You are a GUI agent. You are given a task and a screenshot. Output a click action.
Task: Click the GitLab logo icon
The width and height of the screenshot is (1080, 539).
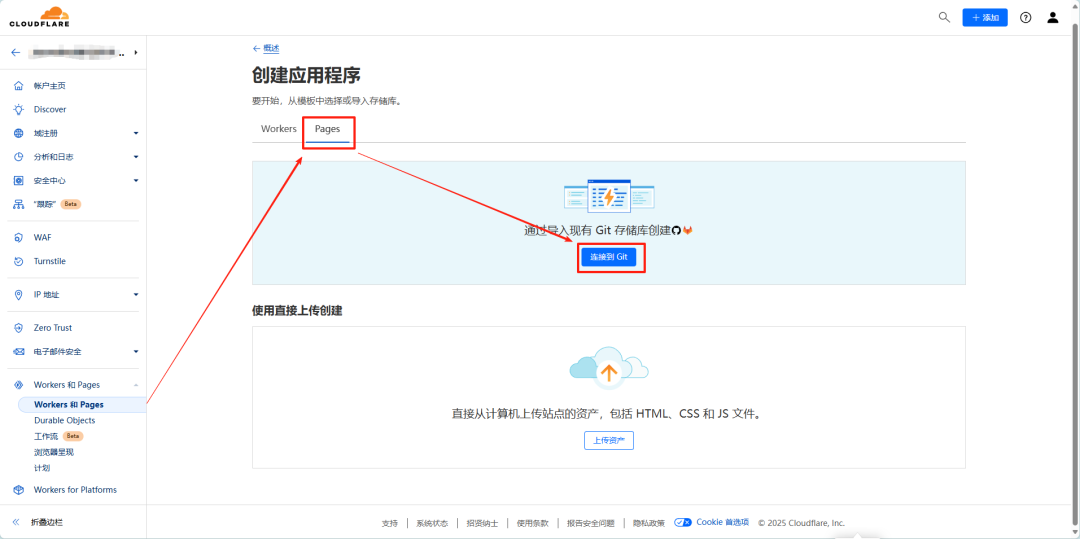coord(687,230)
